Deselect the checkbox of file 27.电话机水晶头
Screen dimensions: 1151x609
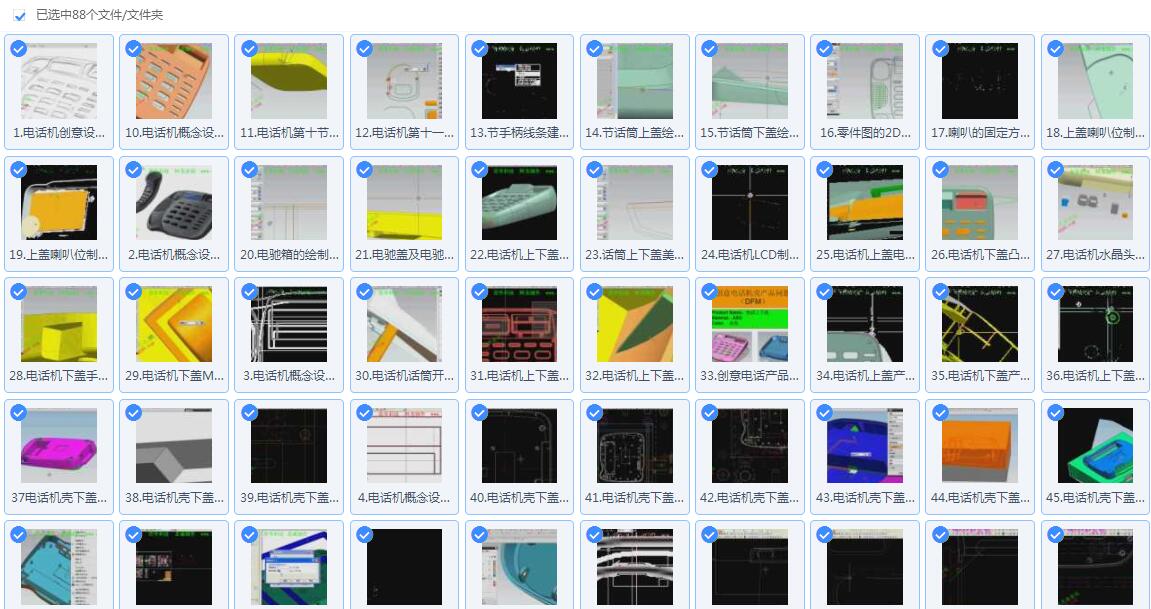[x=1056, y=171]
